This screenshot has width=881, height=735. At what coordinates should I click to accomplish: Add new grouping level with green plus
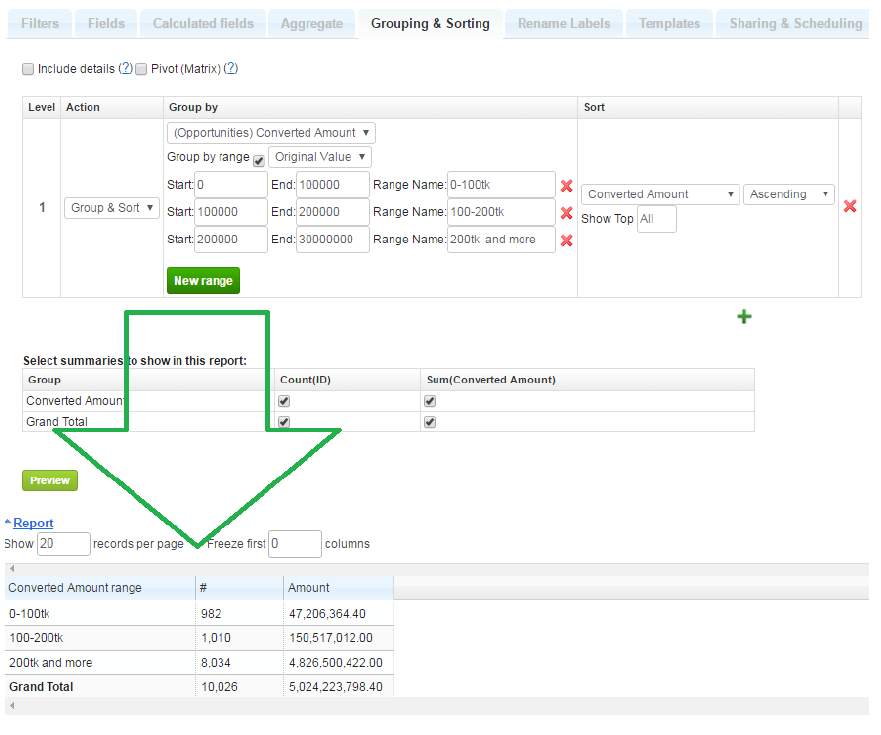point(744,317)
